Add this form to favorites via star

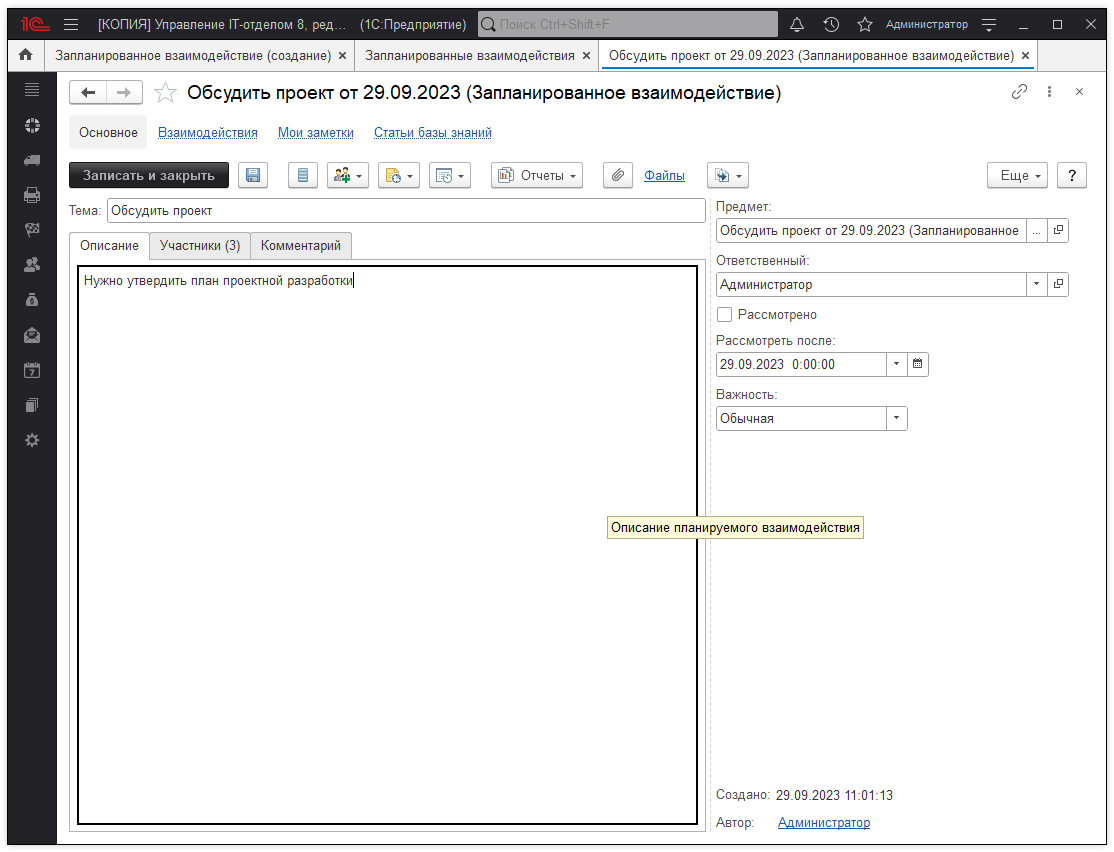tap(166, 93)
